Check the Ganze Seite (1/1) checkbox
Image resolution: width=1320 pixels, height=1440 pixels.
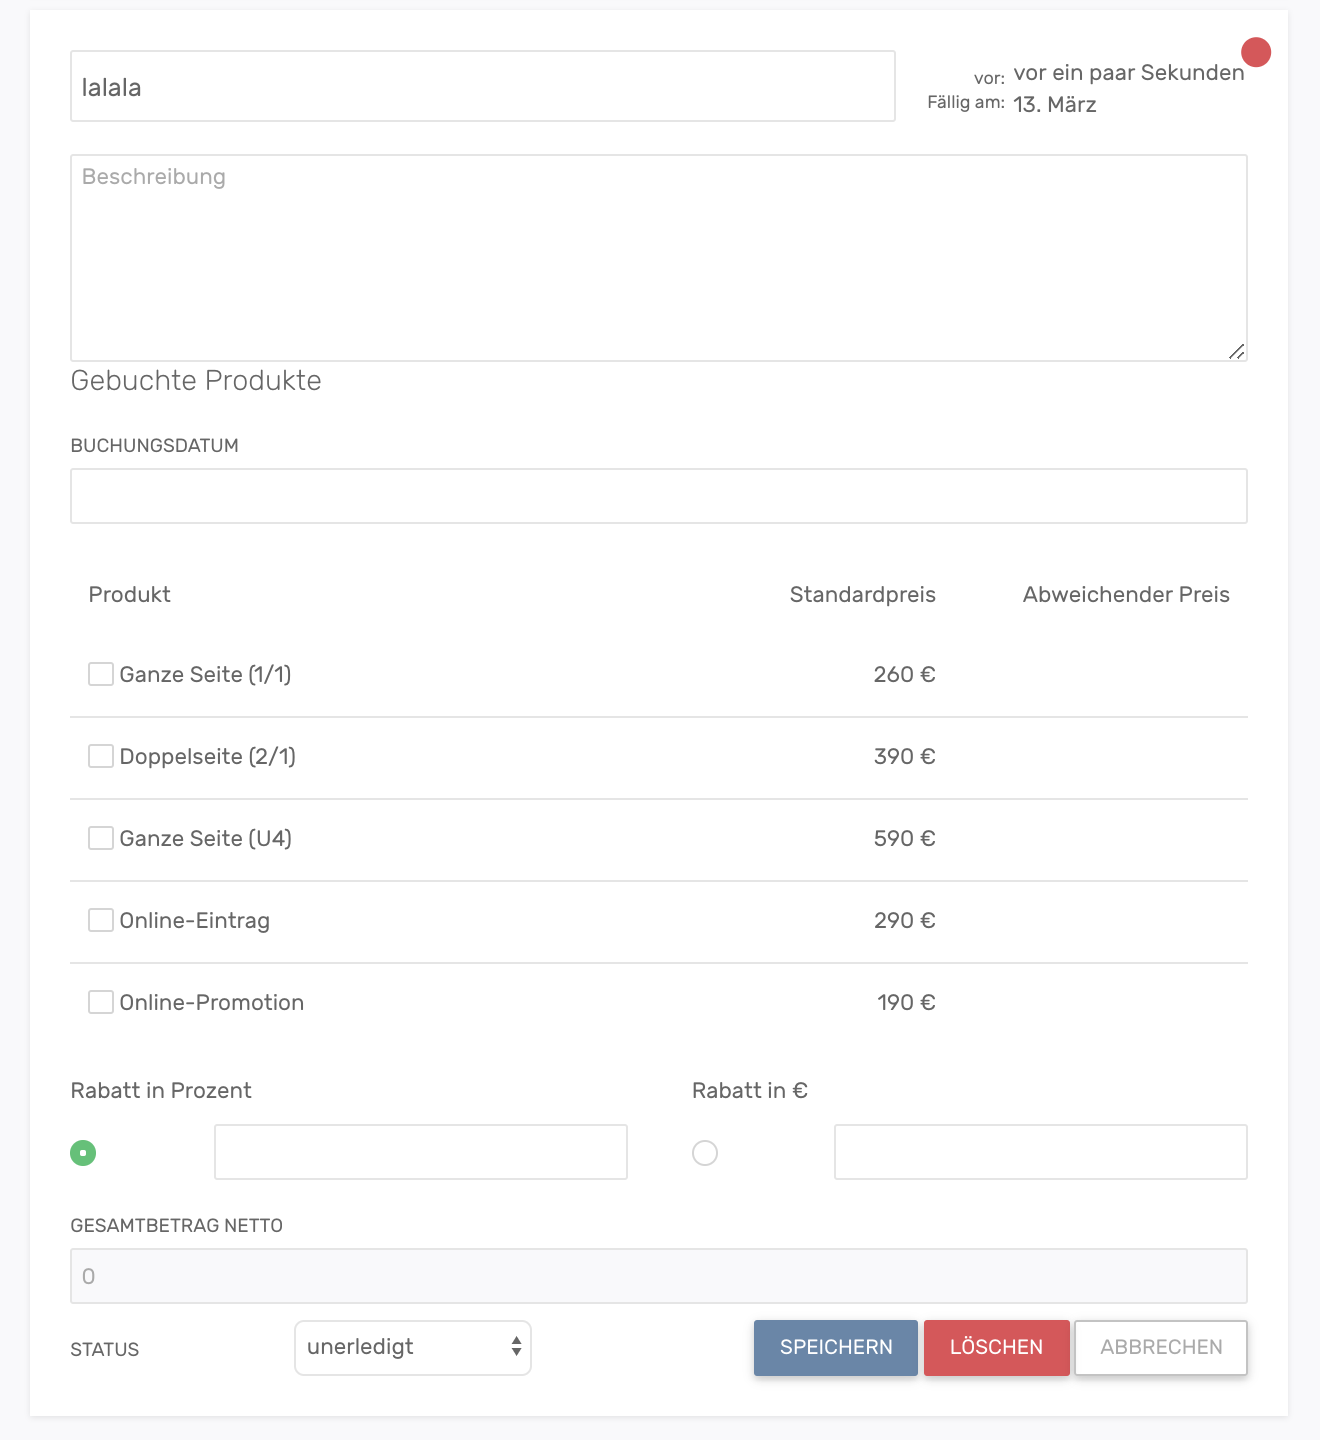coord(101,674)
